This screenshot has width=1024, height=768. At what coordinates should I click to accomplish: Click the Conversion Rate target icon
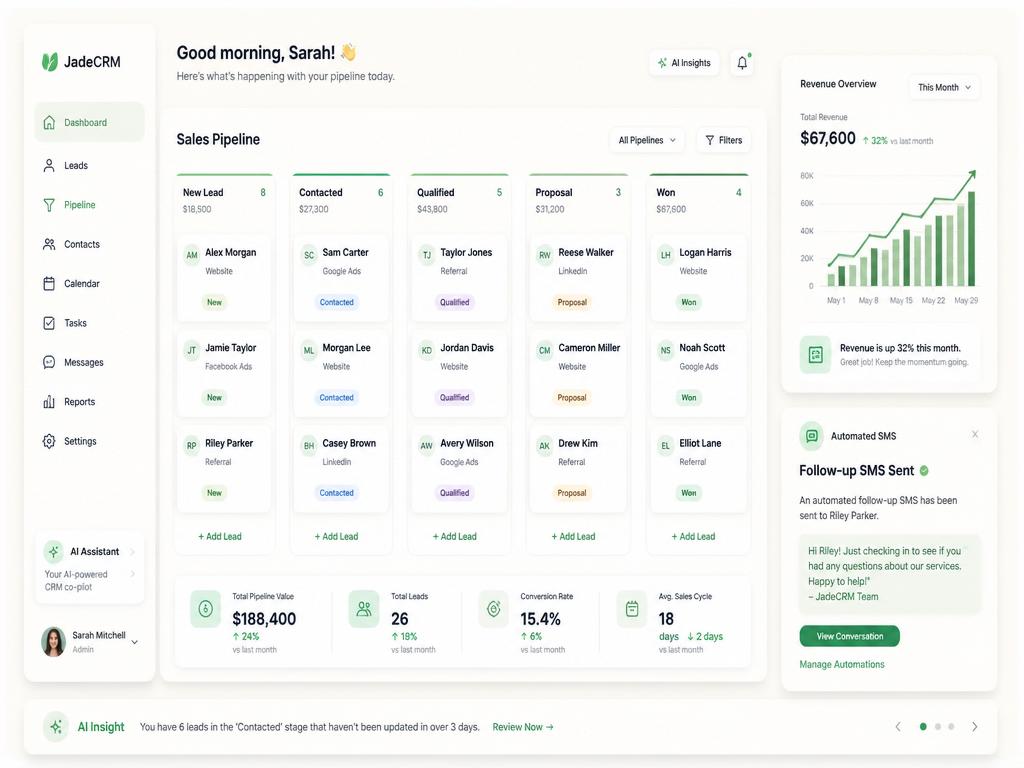(x=494, y=609)
